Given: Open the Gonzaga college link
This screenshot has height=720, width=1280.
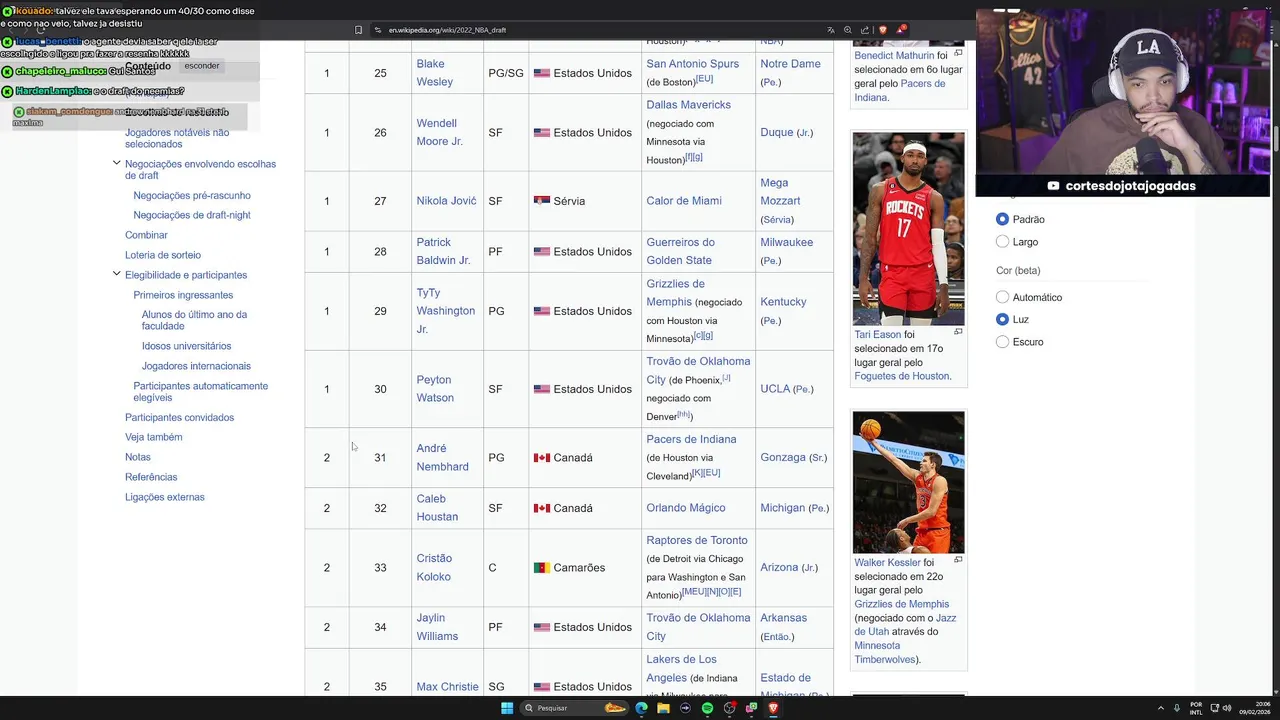Looking at the screenshot, I should 783,457.
